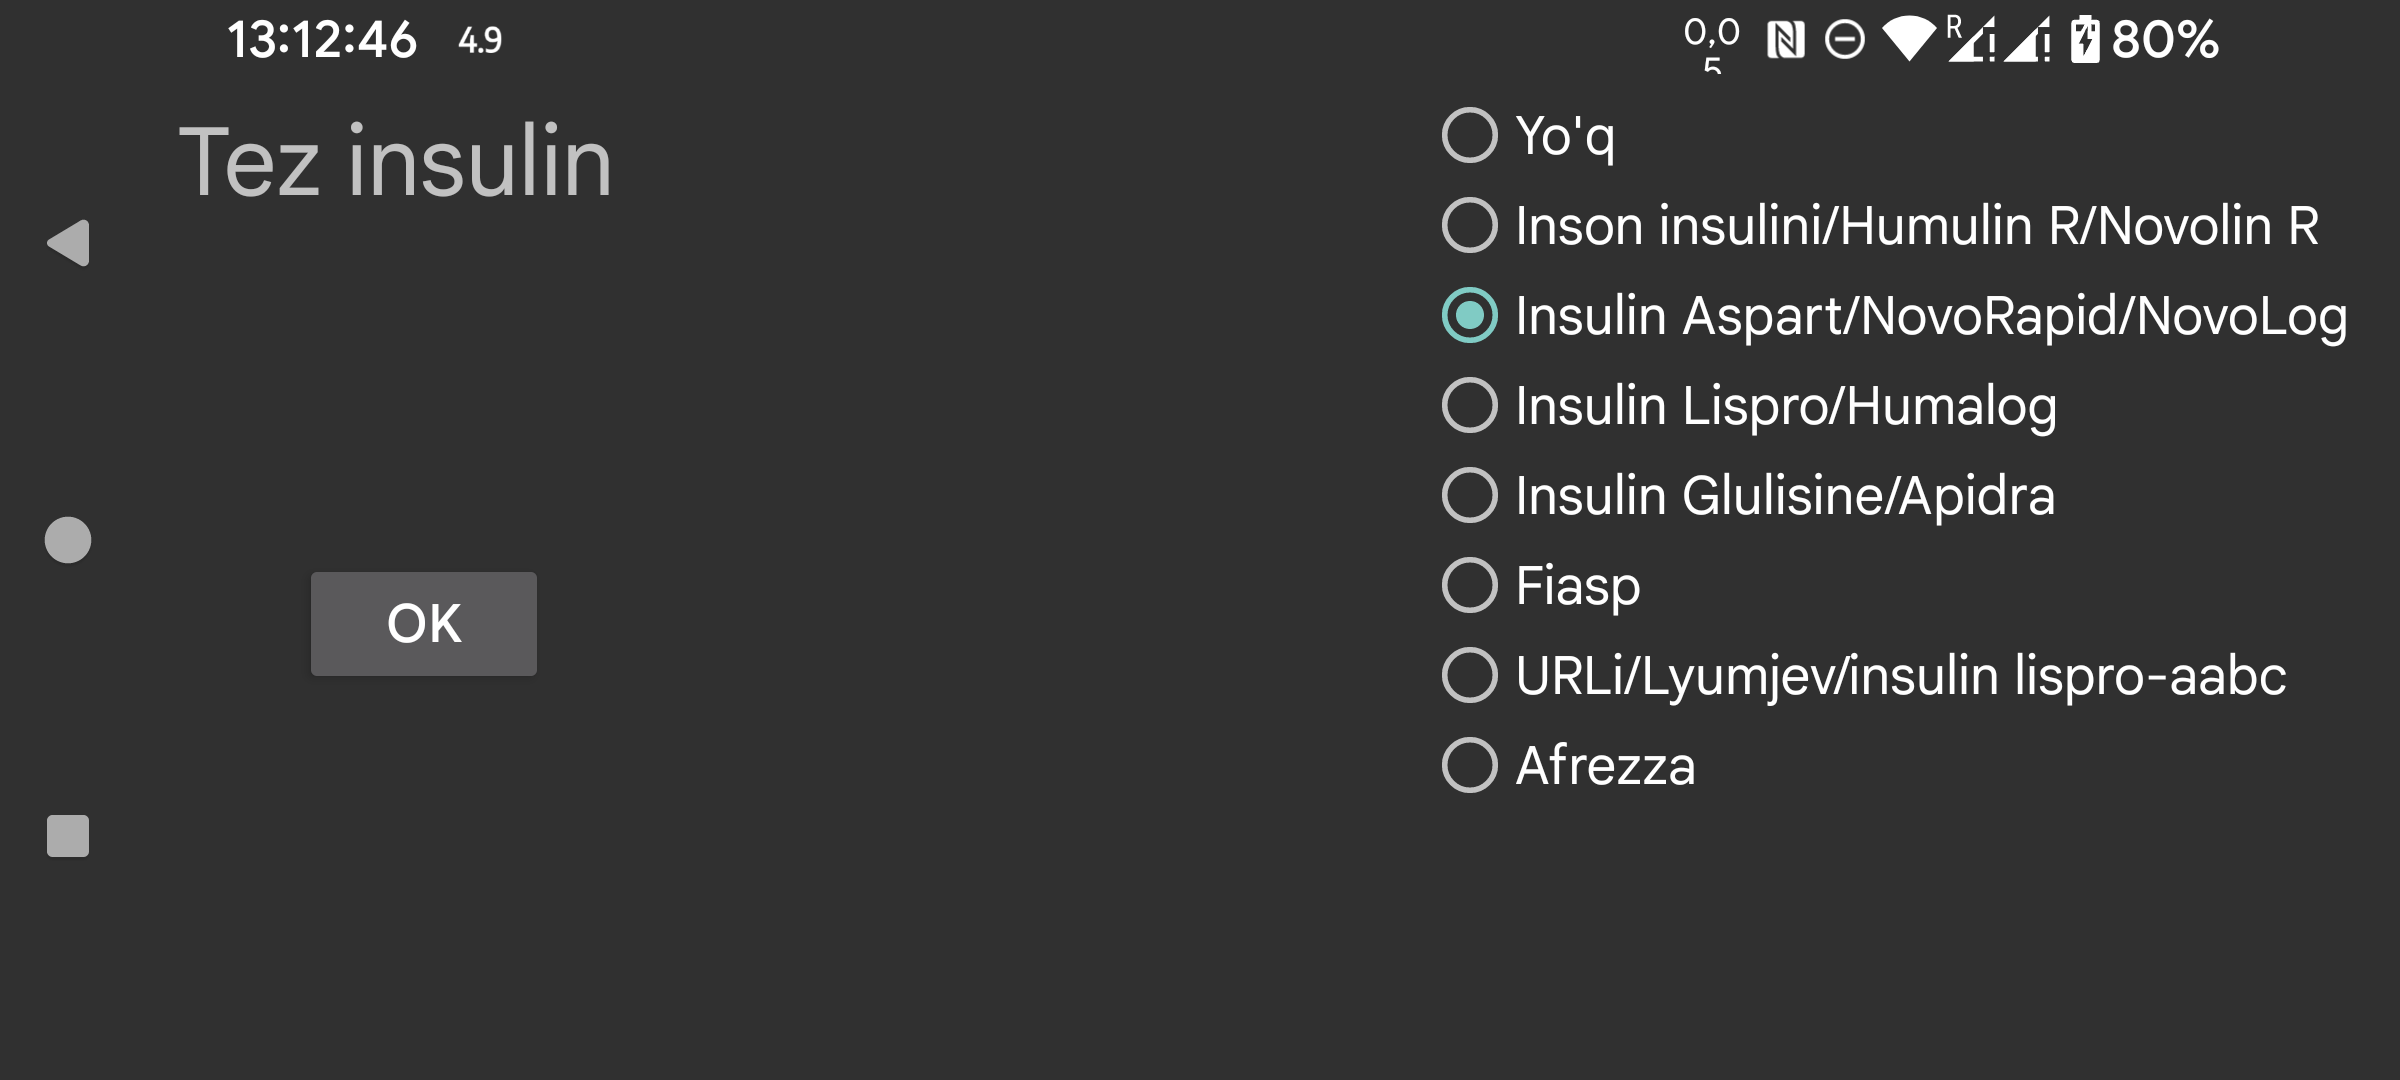Tap the battery charging icon
Image resolution: width=2400 pixels, height=1080 pixels.
2084,40
